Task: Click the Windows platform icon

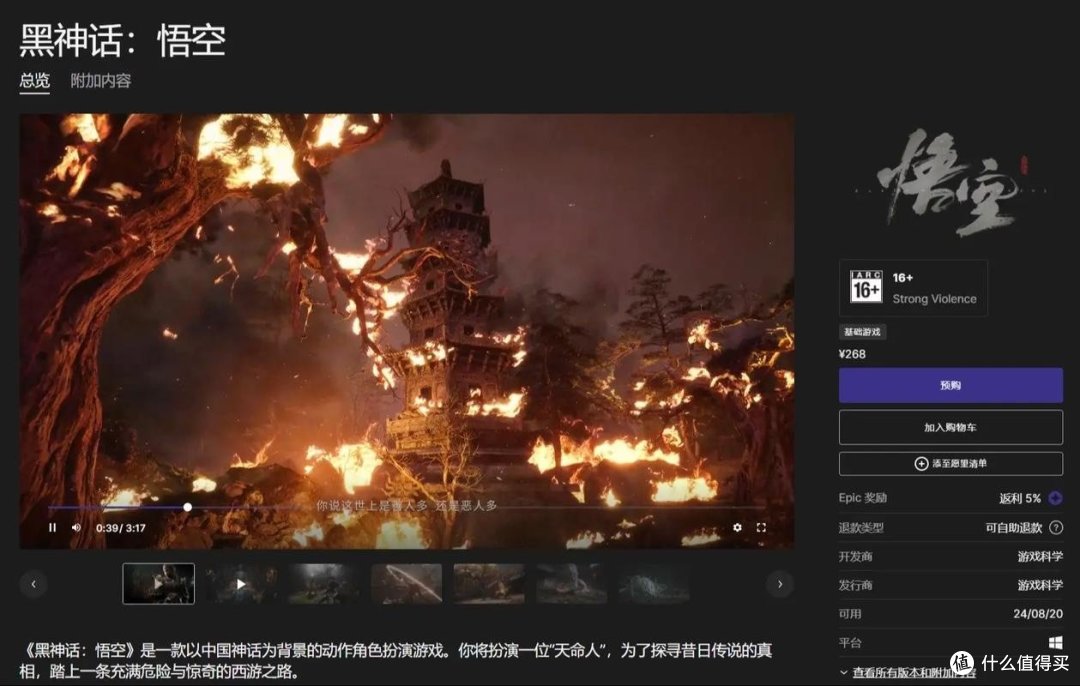Action: [1055, 643]
